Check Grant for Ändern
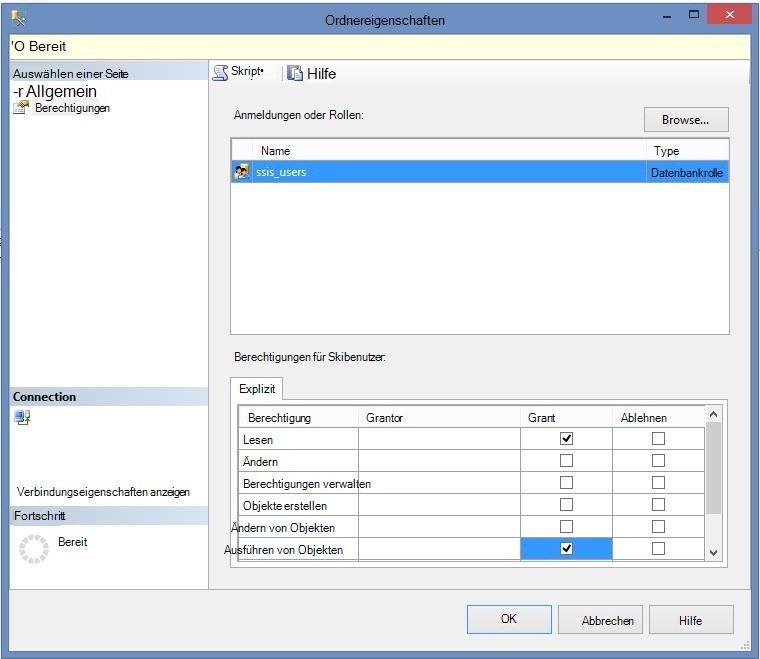The height and width of the screenshot is (659, 760). click(566, 460)
